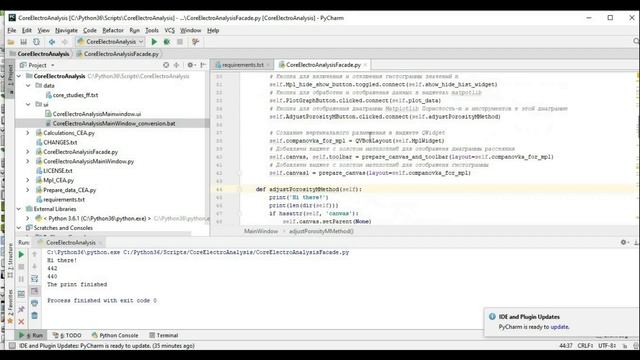Start debugging with the toolbar bug icon
The image size is (640, 360).
pos(167,42)
